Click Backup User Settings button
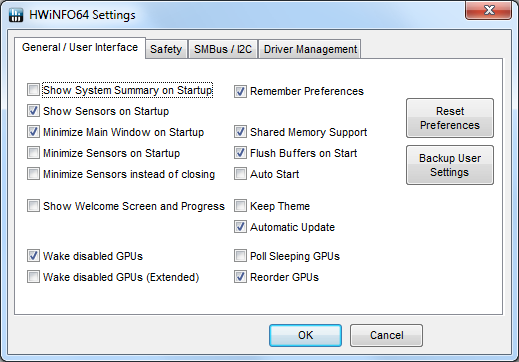 click(450, 165)
